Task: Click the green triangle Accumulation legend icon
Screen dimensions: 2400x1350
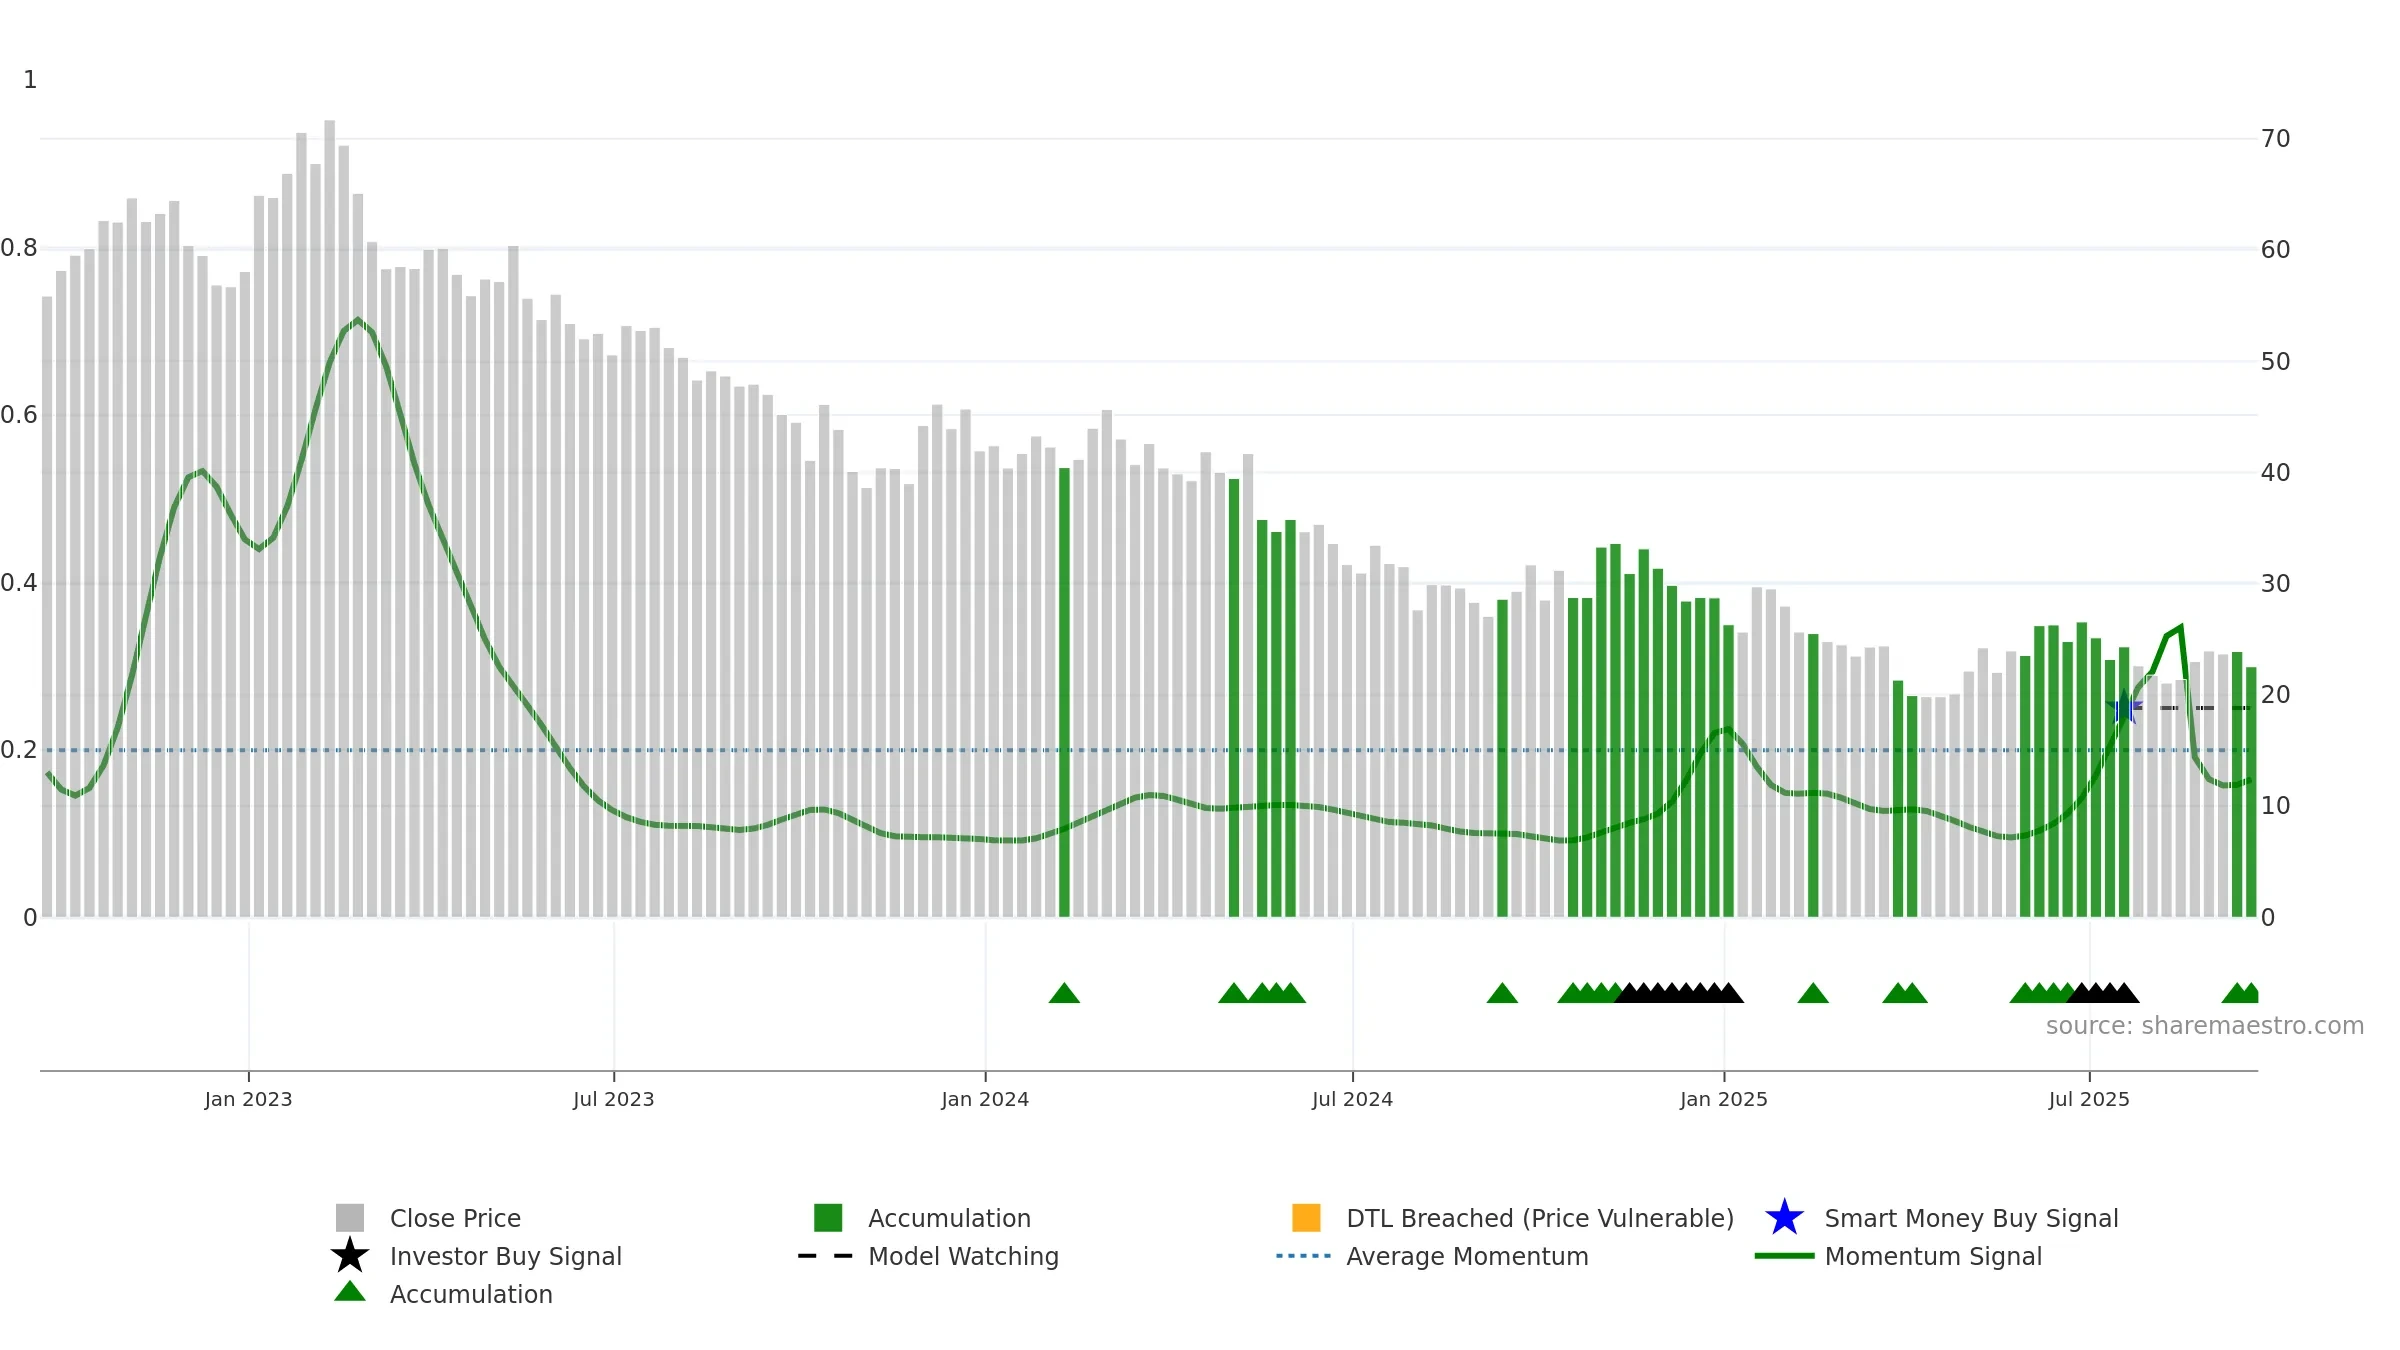Action: click(350, 1291)
